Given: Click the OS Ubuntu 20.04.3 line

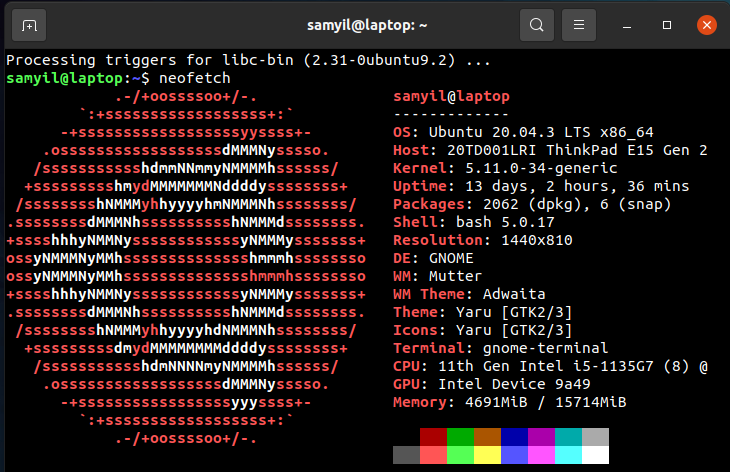Looking at the screenshot, I should coord(522,132).
